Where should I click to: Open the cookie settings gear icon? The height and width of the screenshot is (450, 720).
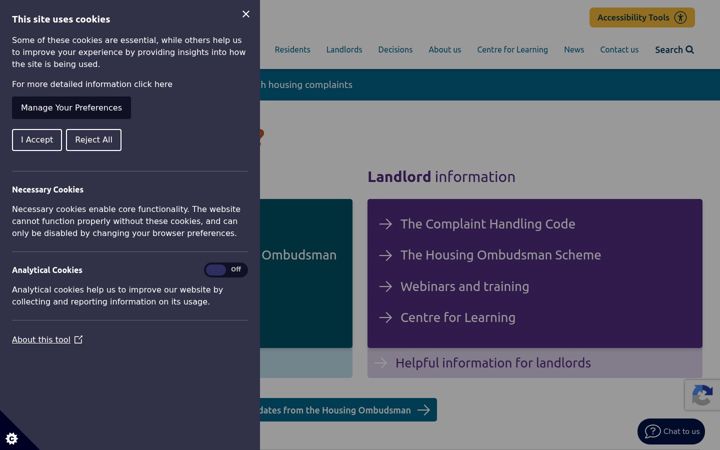point(12,439)
